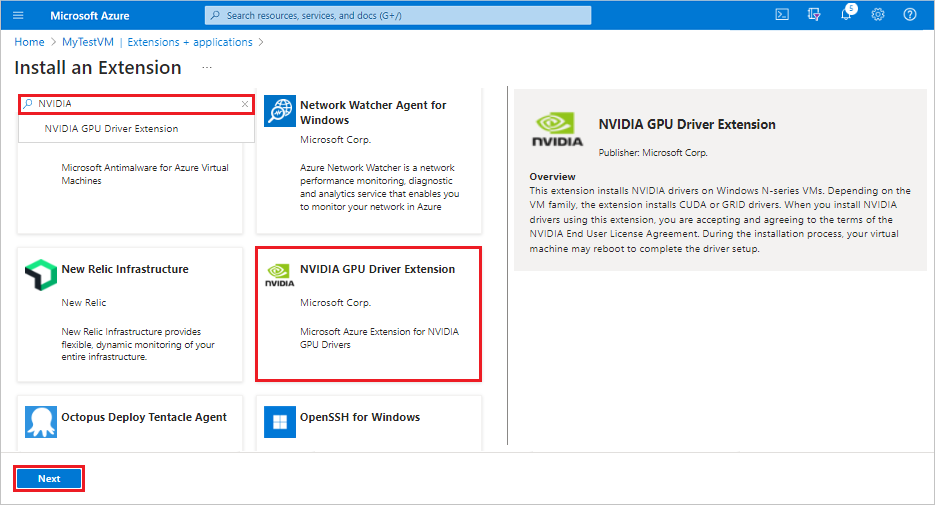
Task: Open the notifications bell
Action: click(846, 15)
